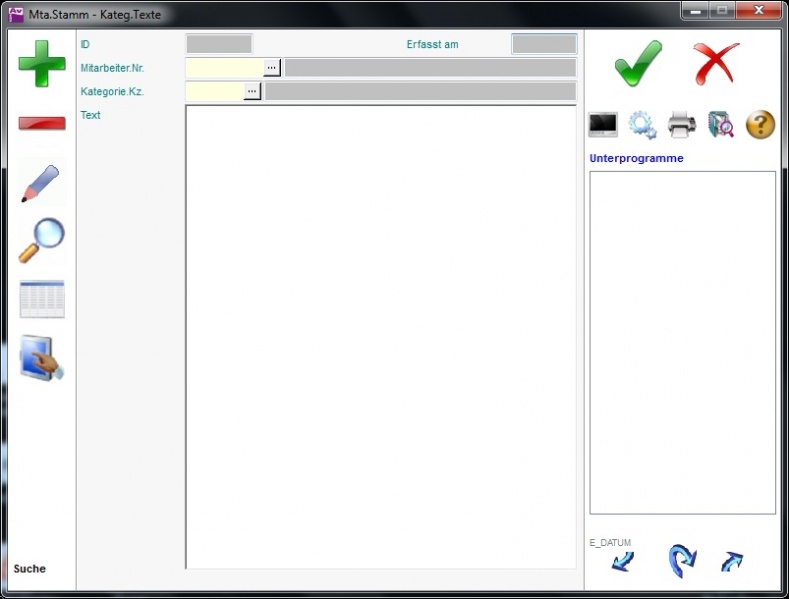Click the red minus delete record icon
789x599 pixels.
[41, 123]
